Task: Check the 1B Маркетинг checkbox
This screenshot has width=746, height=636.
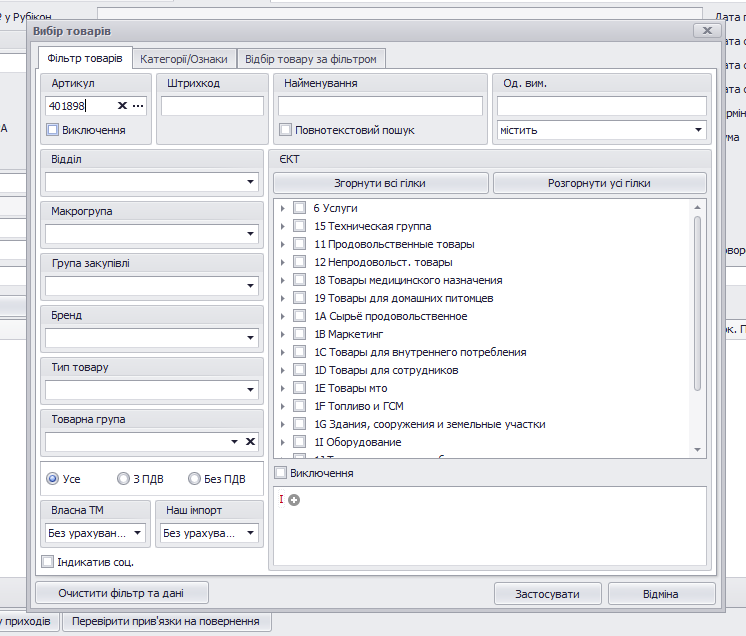Action: click(299, 333)
